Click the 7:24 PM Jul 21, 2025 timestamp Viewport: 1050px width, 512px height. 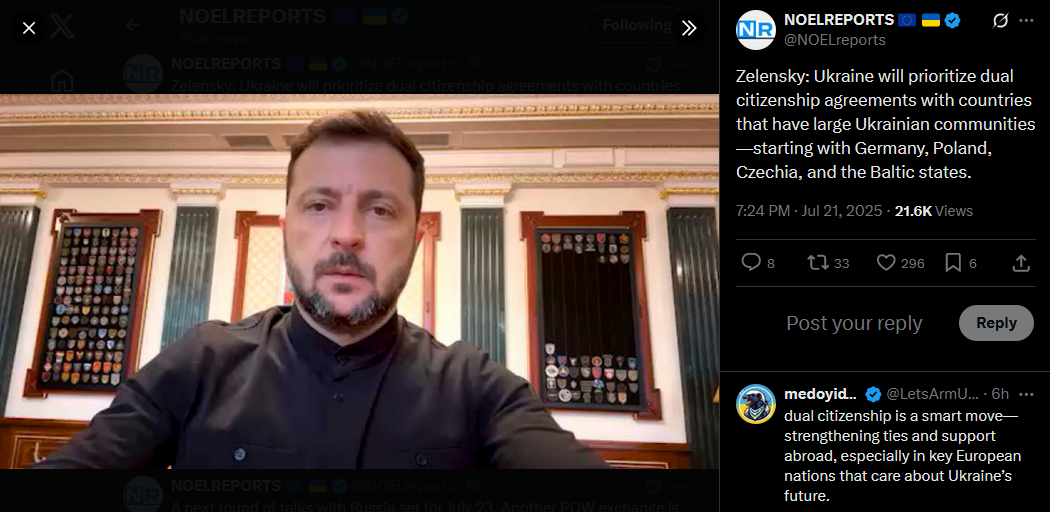(x=809, y=211)
